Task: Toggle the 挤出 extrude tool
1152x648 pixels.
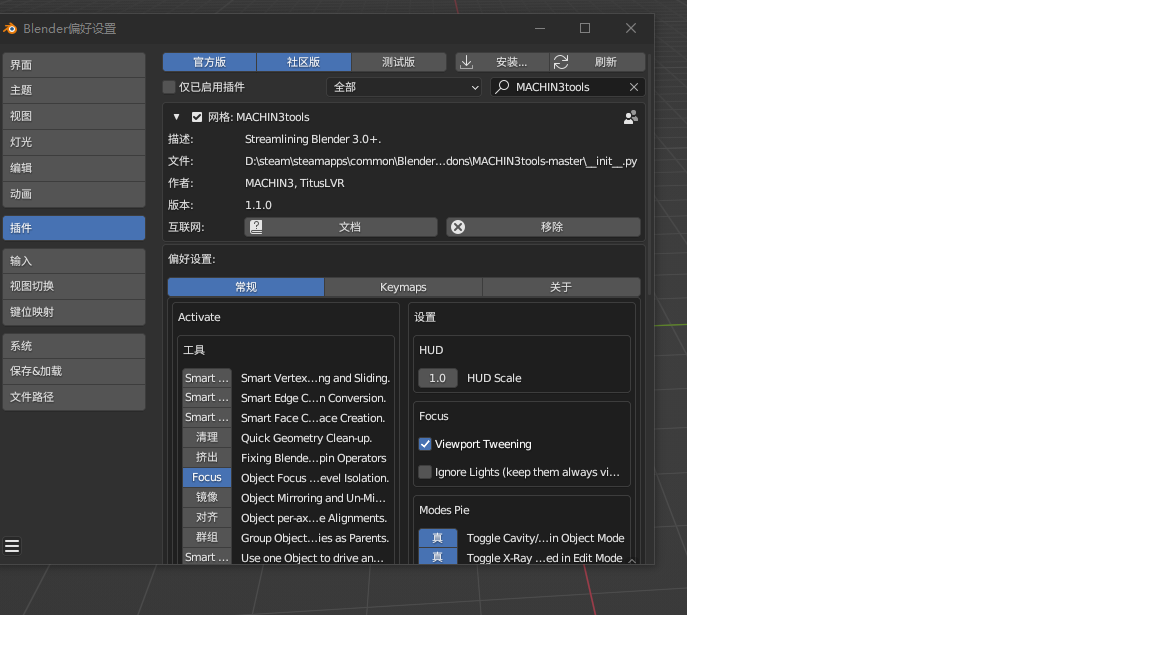Action: pyautogui.click(x=206, y=457)
